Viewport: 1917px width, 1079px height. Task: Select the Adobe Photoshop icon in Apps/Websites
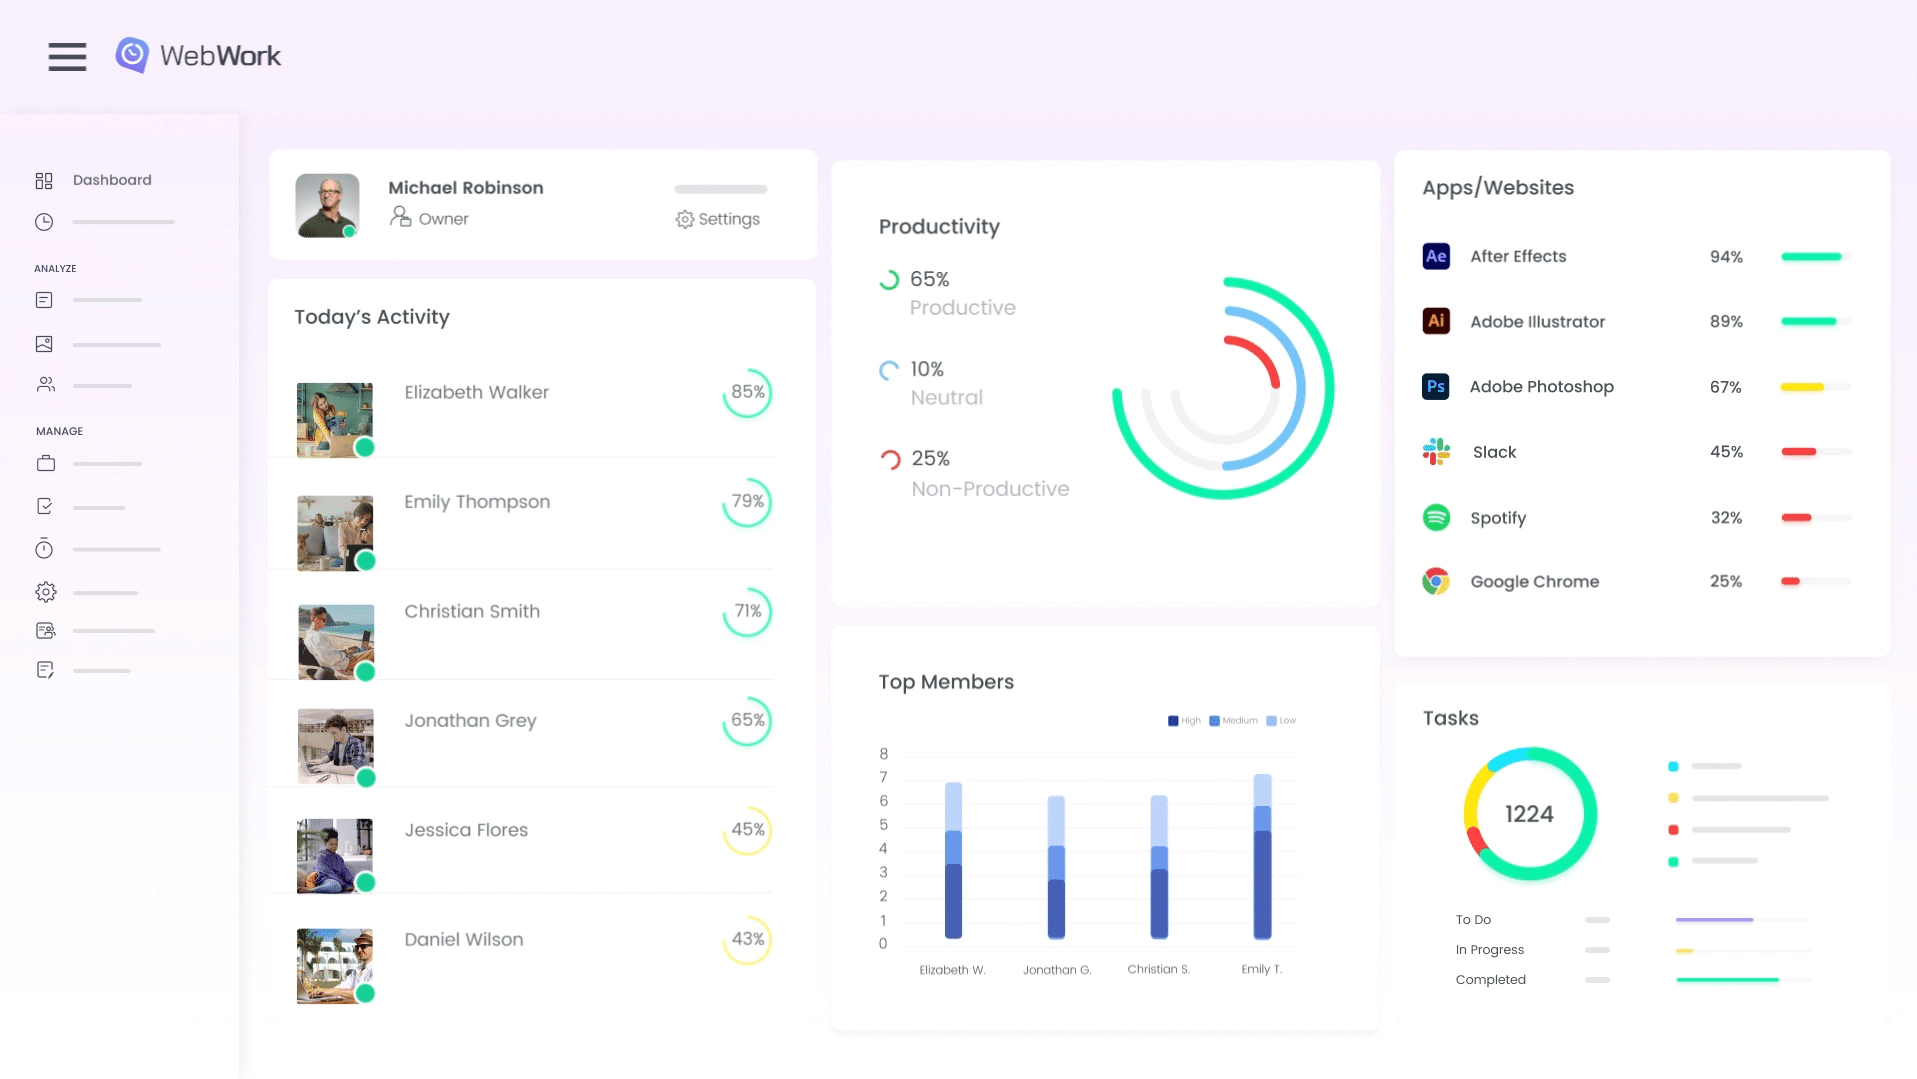(1435, 386)
